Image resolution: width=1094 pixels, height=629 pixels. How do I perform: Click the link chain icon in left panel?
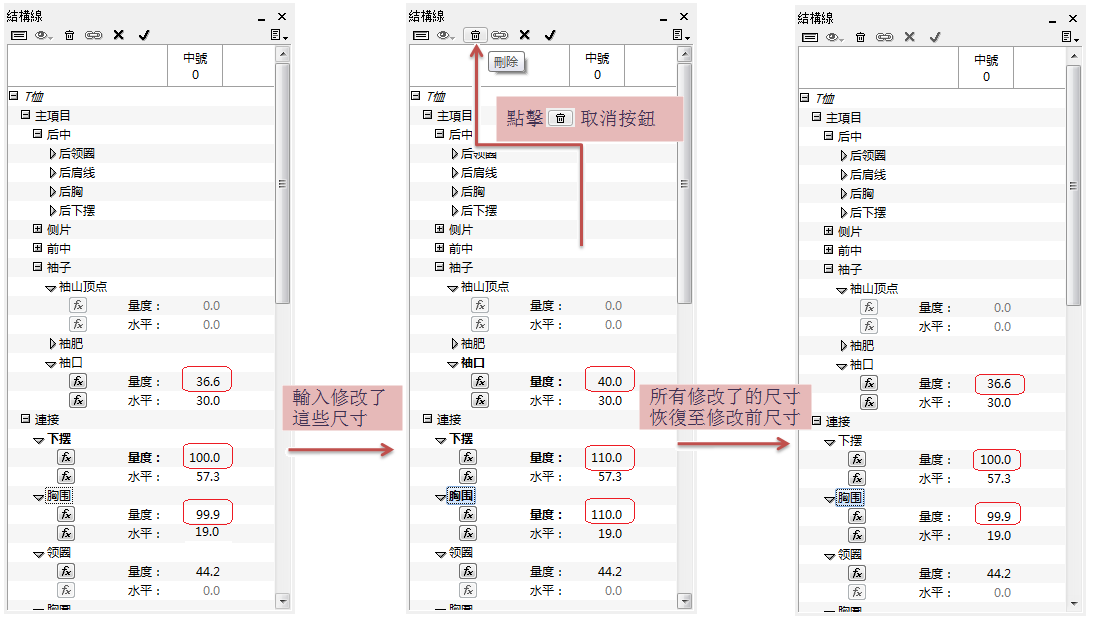coord(94,35)
